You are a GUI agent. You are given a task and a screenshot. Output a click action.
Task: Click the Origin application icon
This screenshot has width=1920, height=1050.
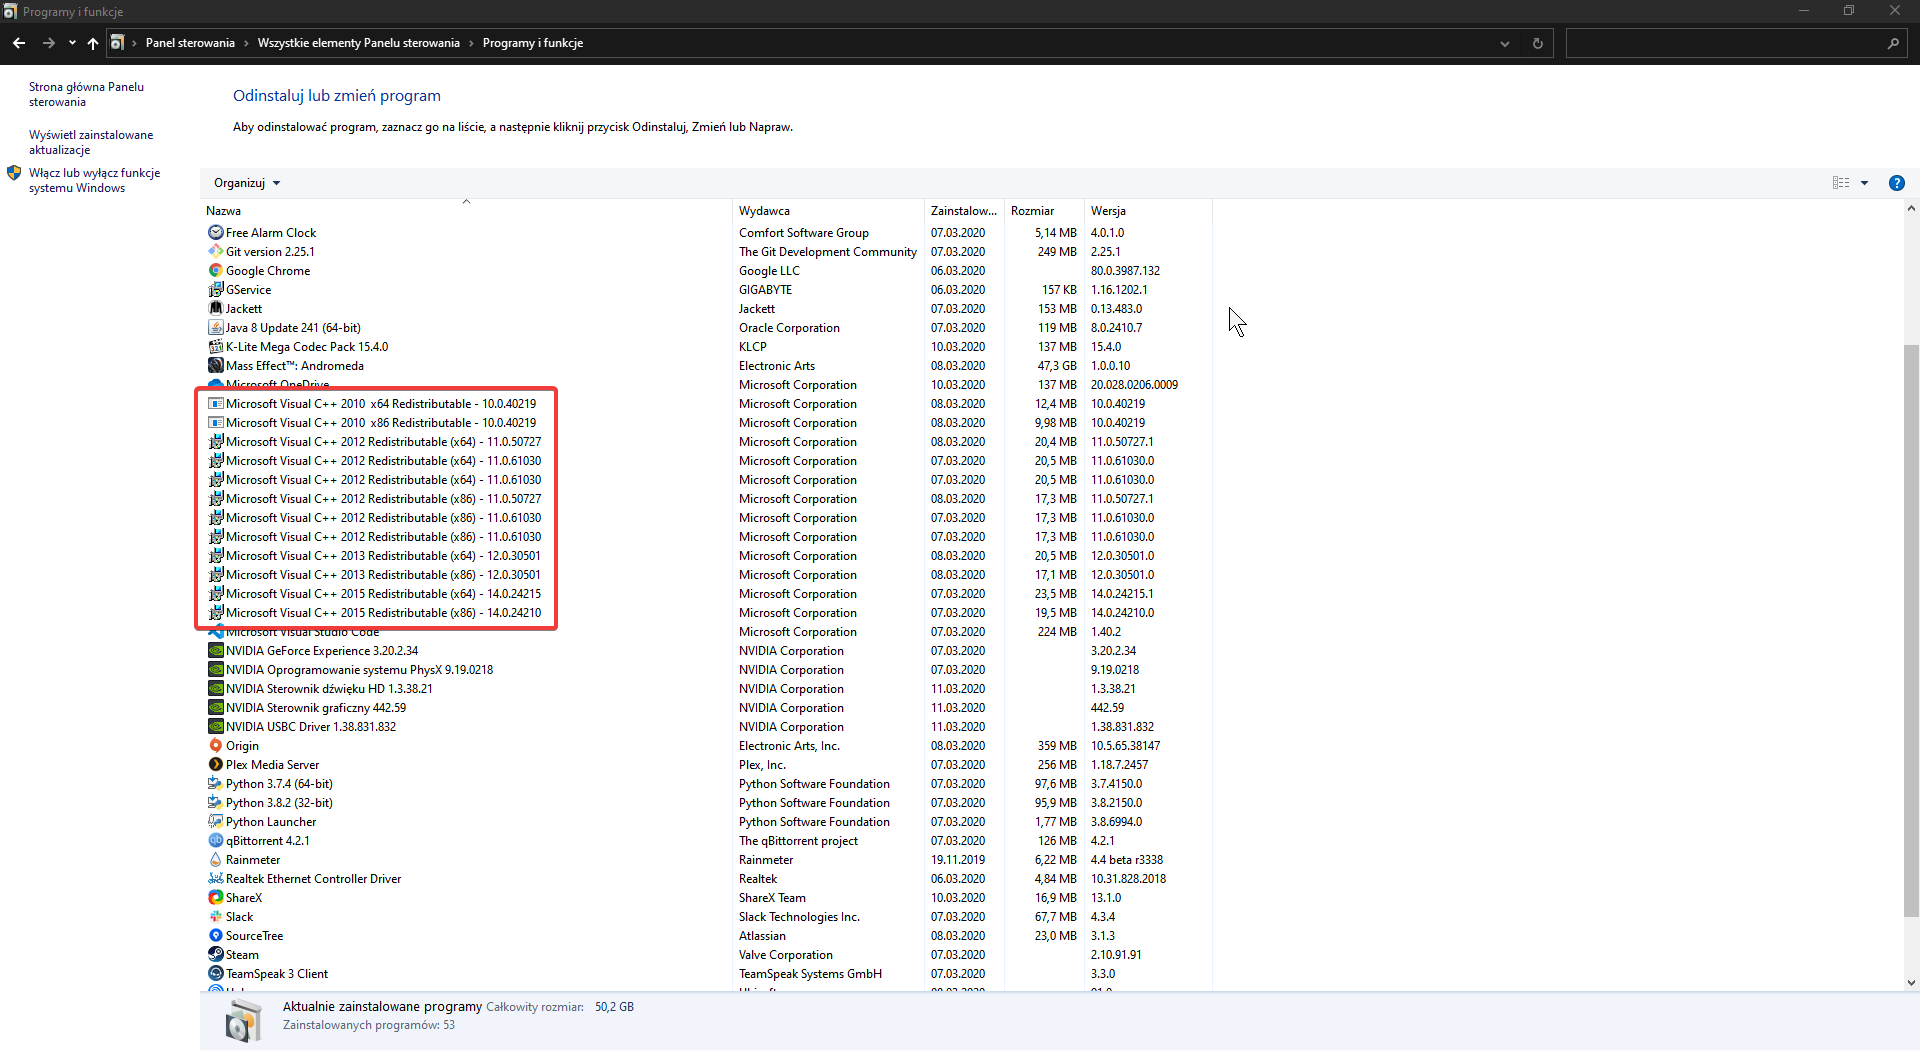point(215,746)
